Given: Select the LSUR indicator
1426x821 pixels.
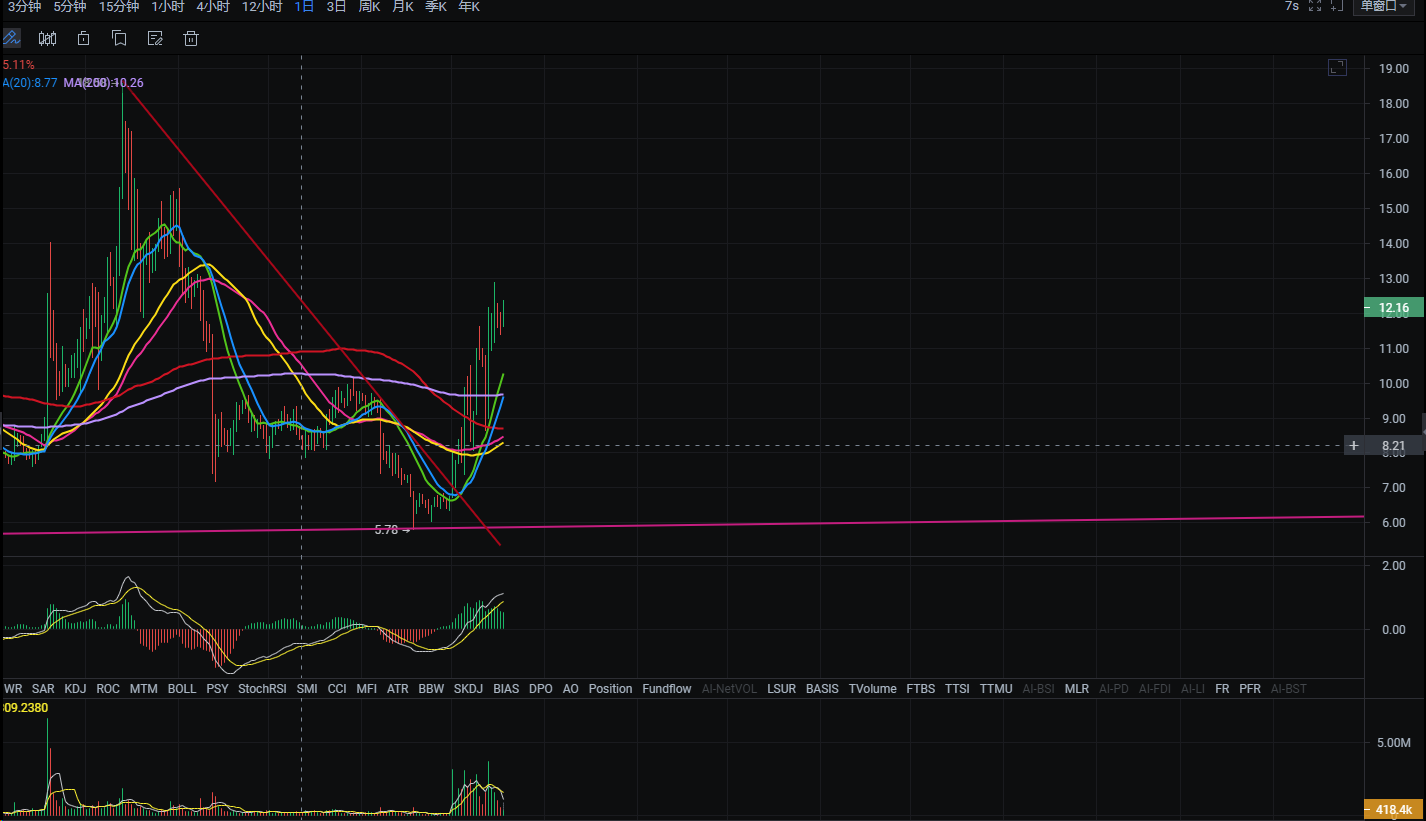Looking at the screenshot, I should (x=782, y=689).
